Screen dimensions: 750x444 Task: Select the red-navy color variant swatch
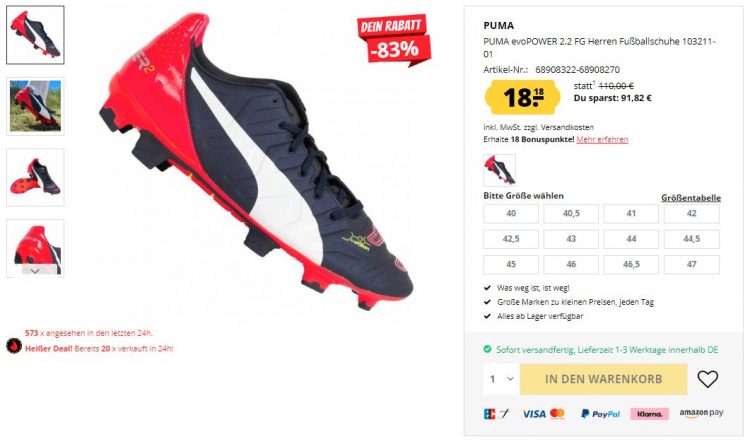point(499,170)
